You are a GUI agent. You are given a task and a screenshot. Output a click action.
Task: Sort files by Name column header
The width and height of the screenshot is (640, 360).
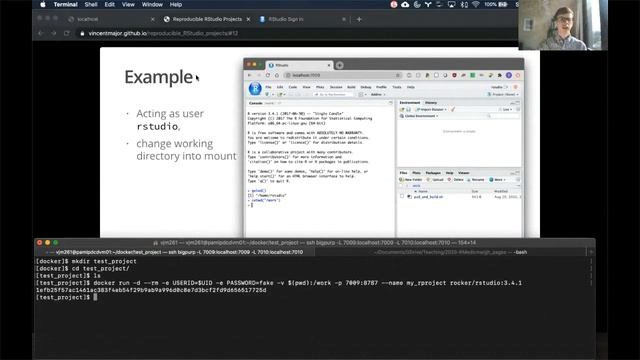[x=423, y=191]
